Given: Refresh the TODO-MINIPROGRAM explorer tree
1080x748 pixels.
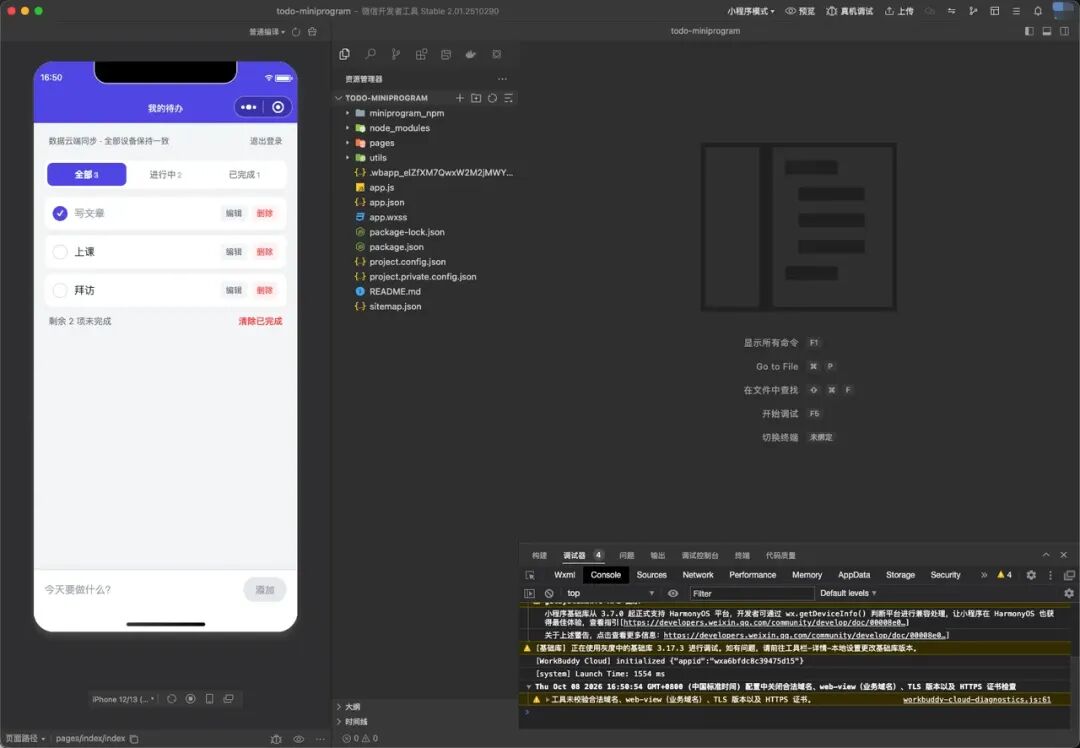Looking at the screenshot, I should (492, 98).
